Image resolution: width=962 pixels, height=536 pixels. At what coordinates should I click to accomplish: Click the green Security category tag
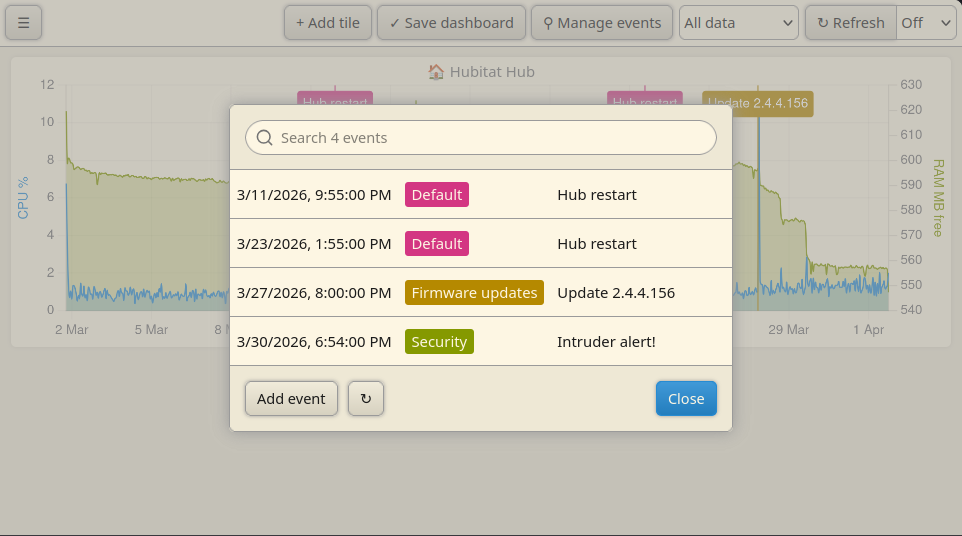(x=439, y=342)
